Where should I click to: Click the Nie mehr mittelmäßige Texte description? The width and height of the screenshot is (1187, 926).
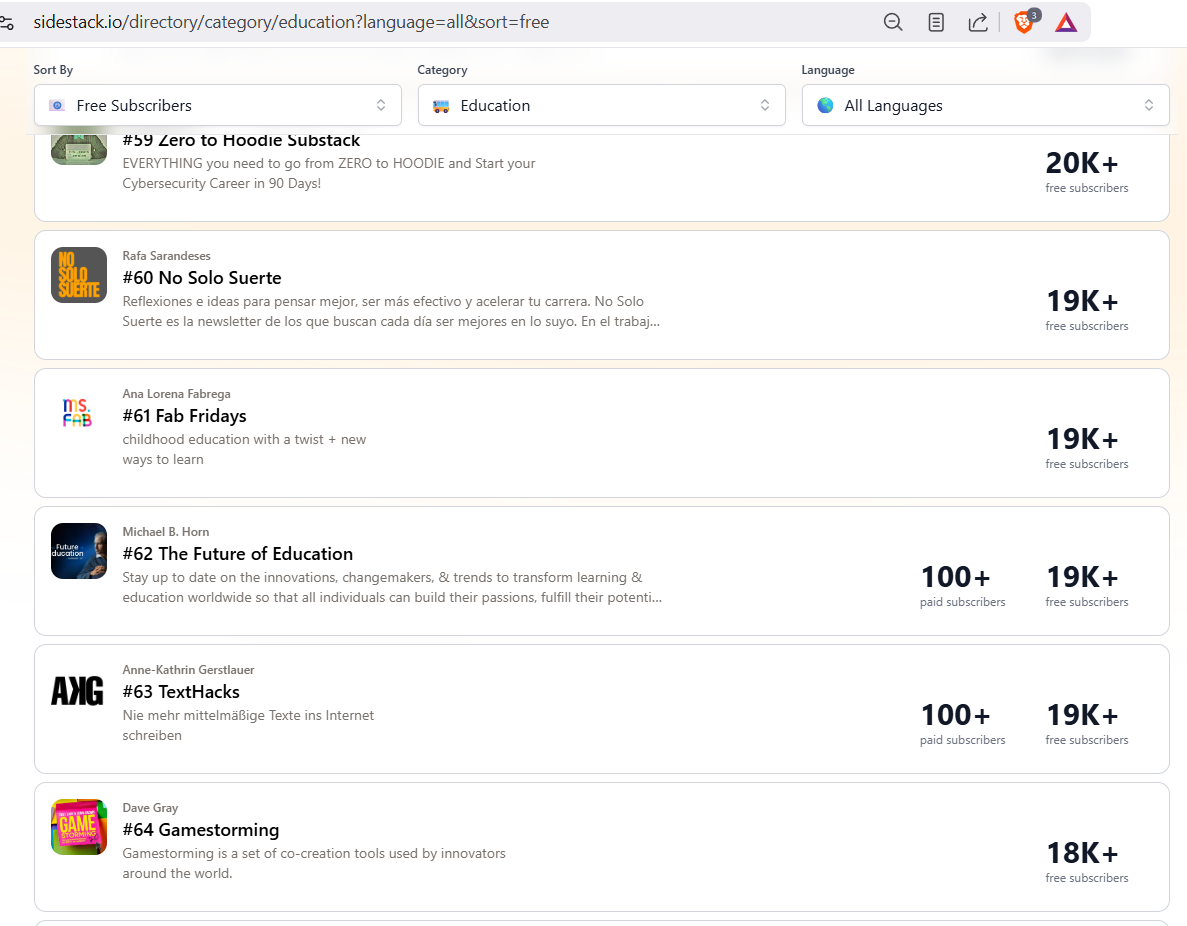[248, 725]
